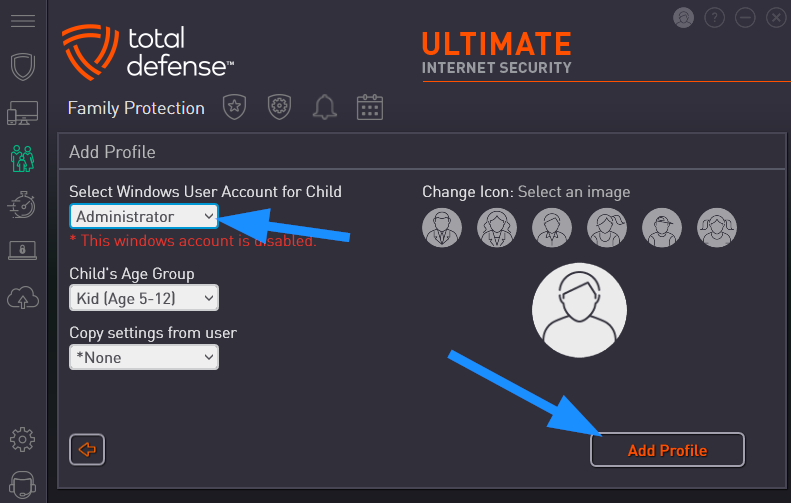Open the shield Security section in sidebar
Viewport: 791px width, 503px height.
click(x=23, y=67)
